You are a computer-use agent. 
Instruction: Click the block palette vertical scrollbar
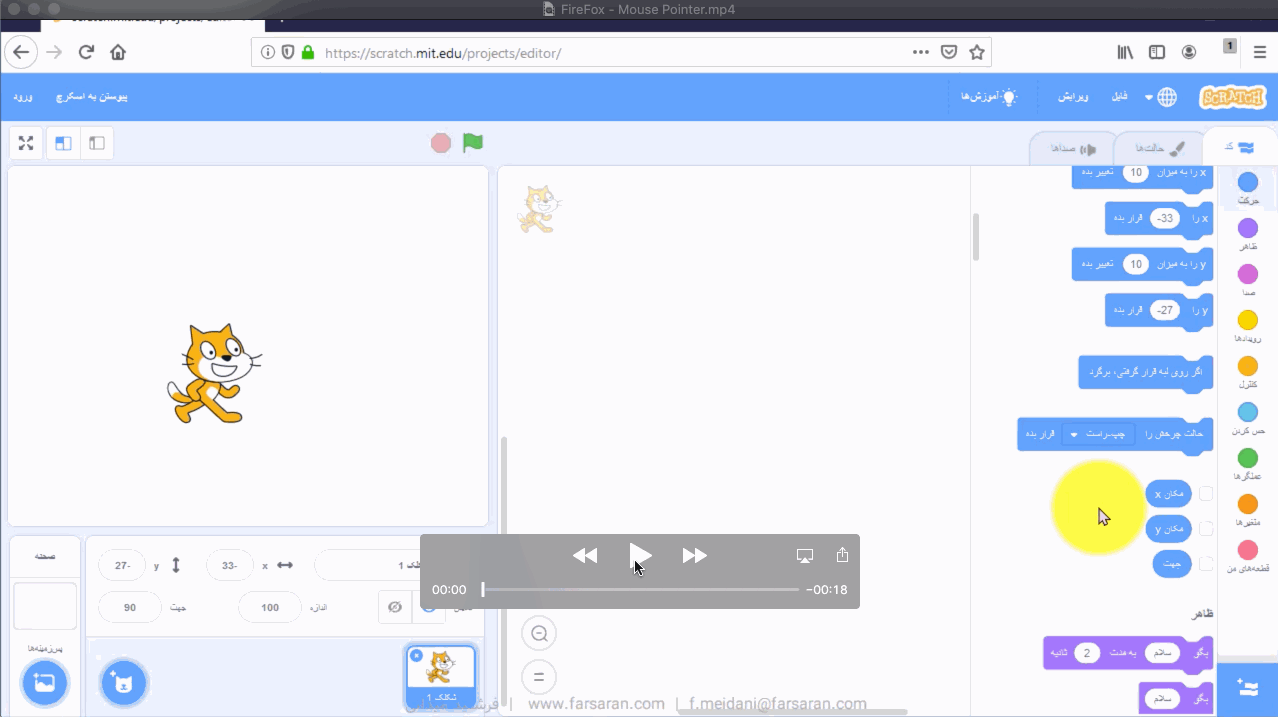tap(975, 236)
